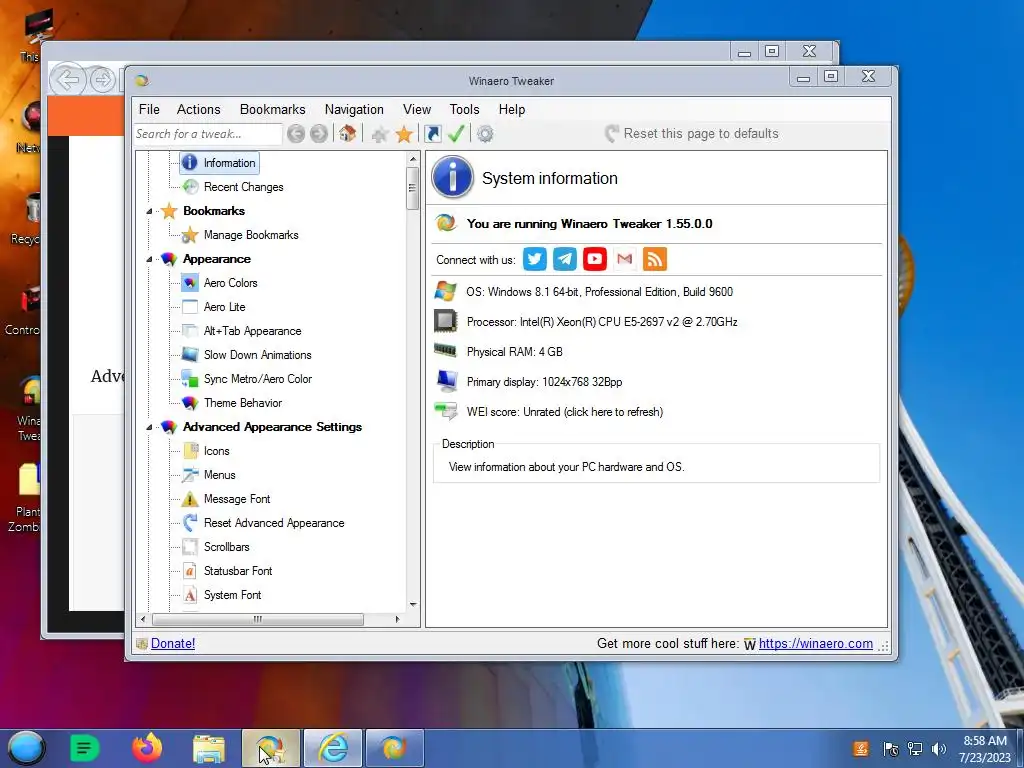
Task: Click the tree scroll right arrow
Action: click(x=397, y=619)
